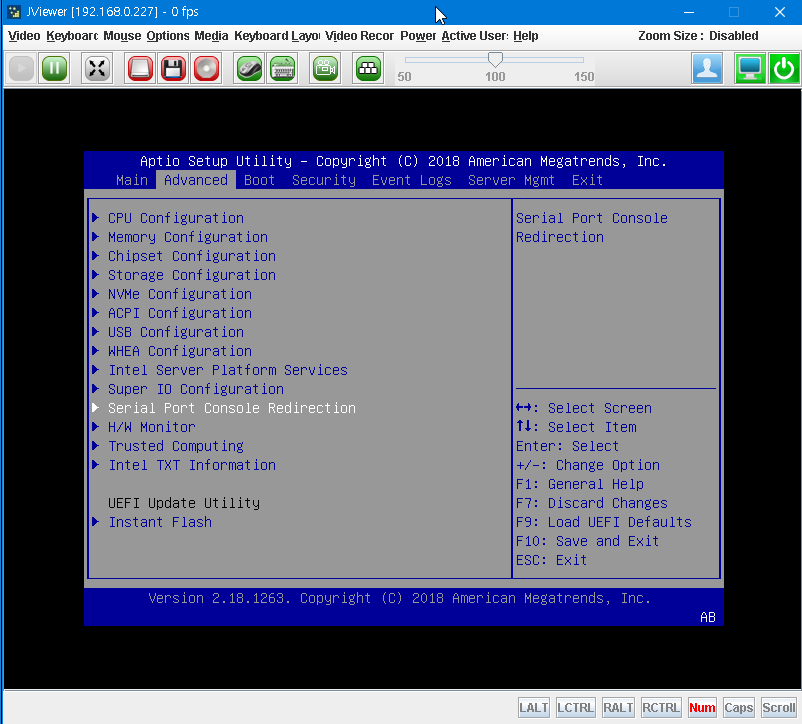This screenshot has height=724, width=802.
Task: Expand CPU Configuration submenu
Action: pos(175,218)
